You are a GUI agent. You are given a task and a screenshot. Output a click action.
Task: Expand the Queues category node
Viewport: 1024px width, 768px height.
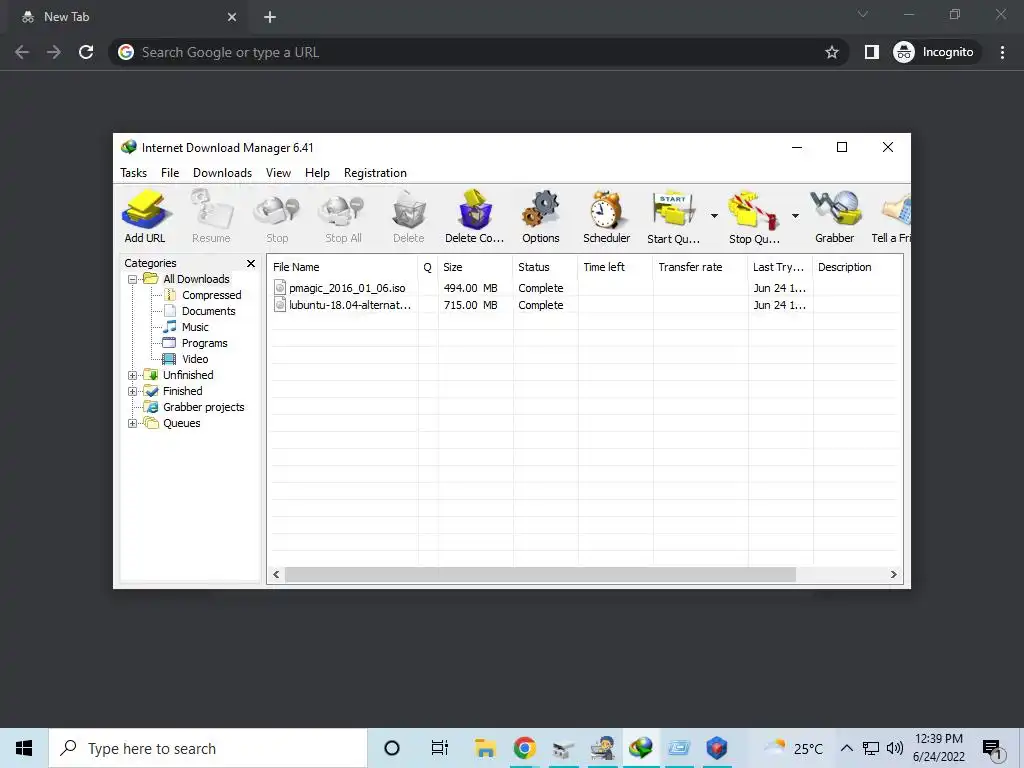coord(133,423)
